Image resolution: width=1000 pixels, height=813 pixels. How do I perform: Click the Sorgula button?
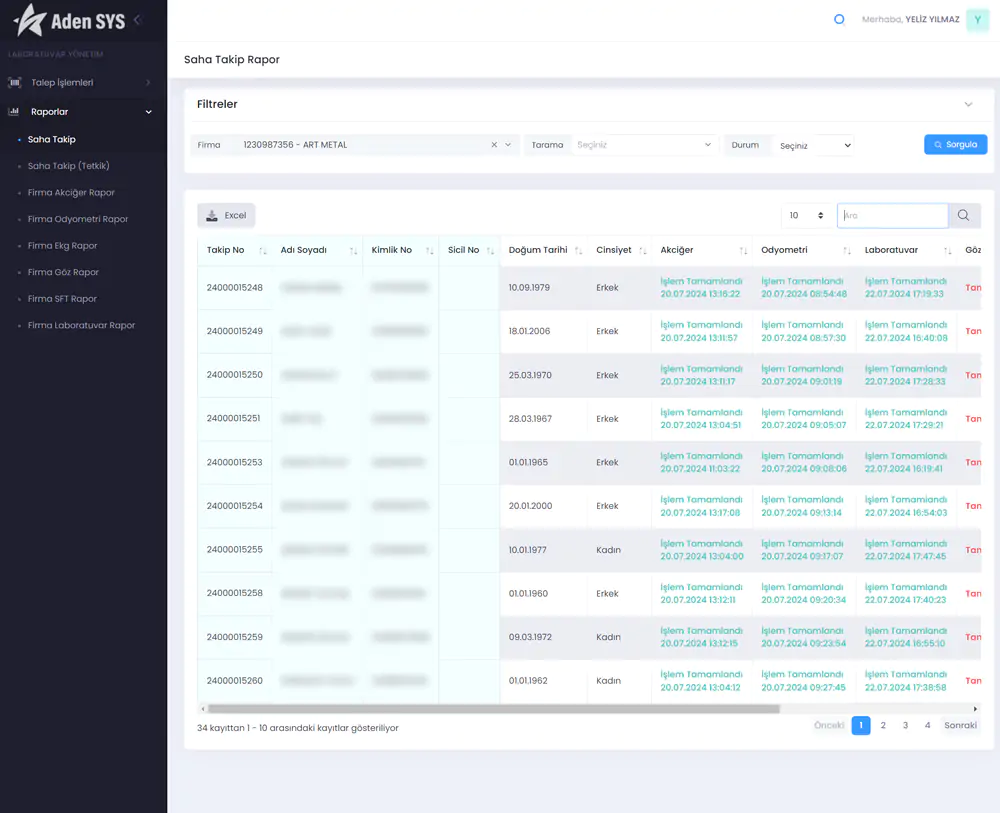pyautogui.click(x=955, y=145)
